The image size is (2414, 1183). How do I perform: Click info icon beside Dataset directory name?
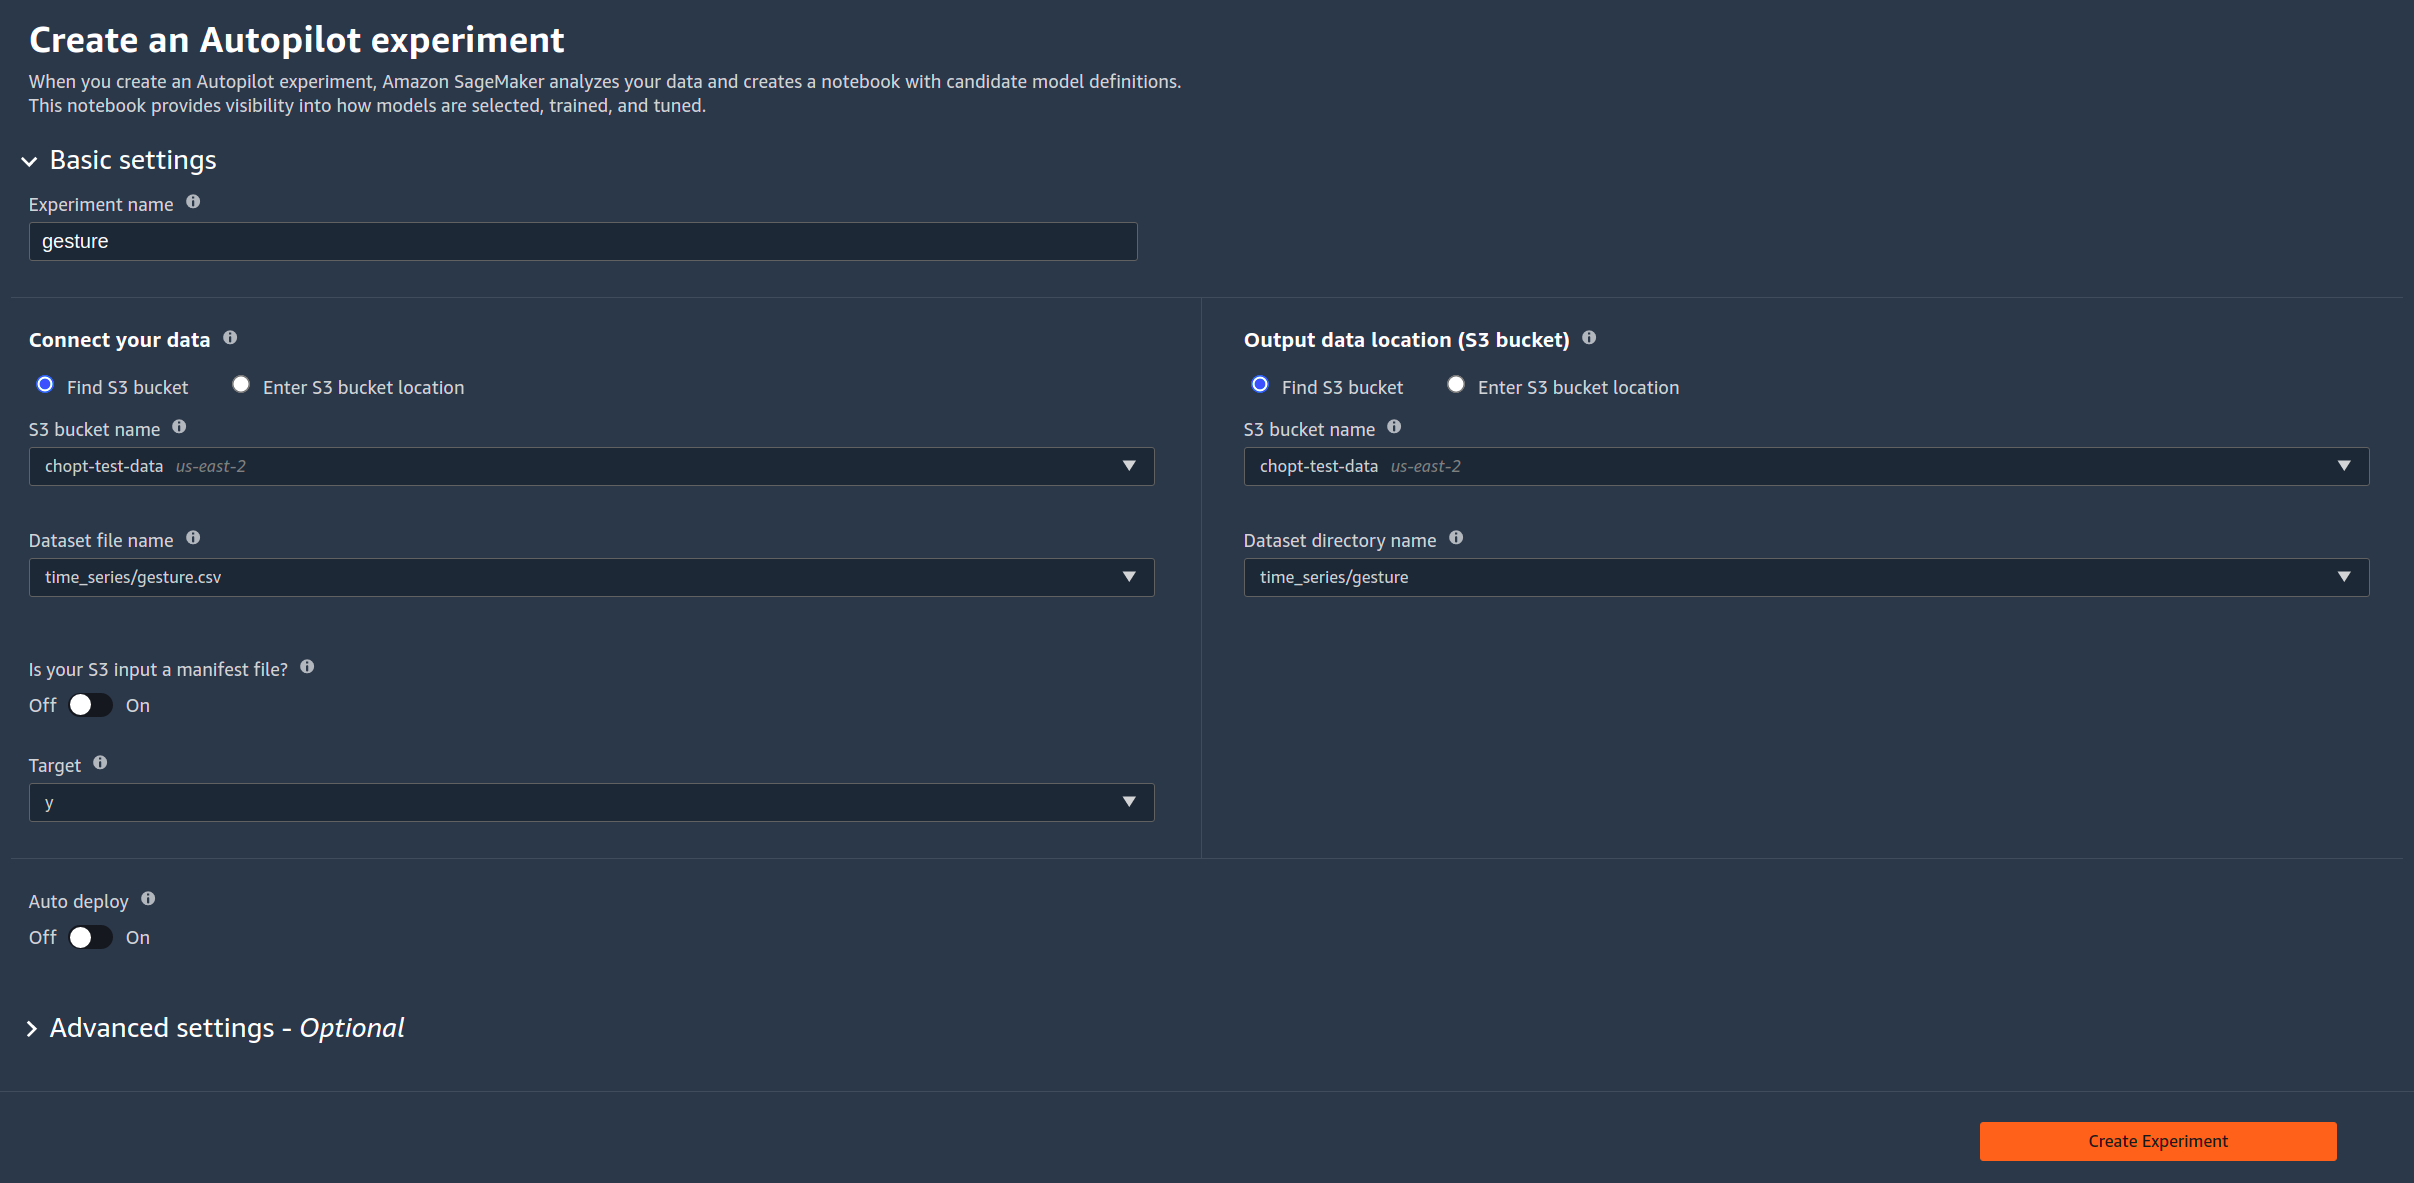1456,538
